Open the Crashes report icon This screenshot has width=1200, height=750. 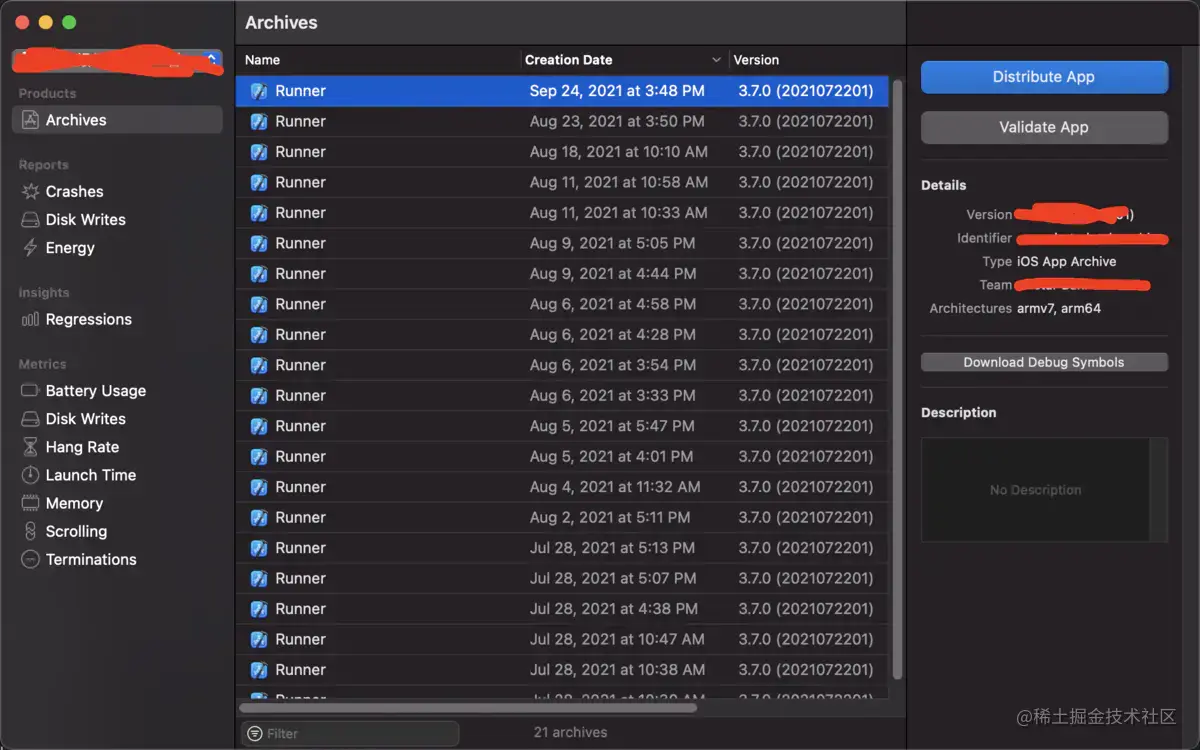pos(30,191)
